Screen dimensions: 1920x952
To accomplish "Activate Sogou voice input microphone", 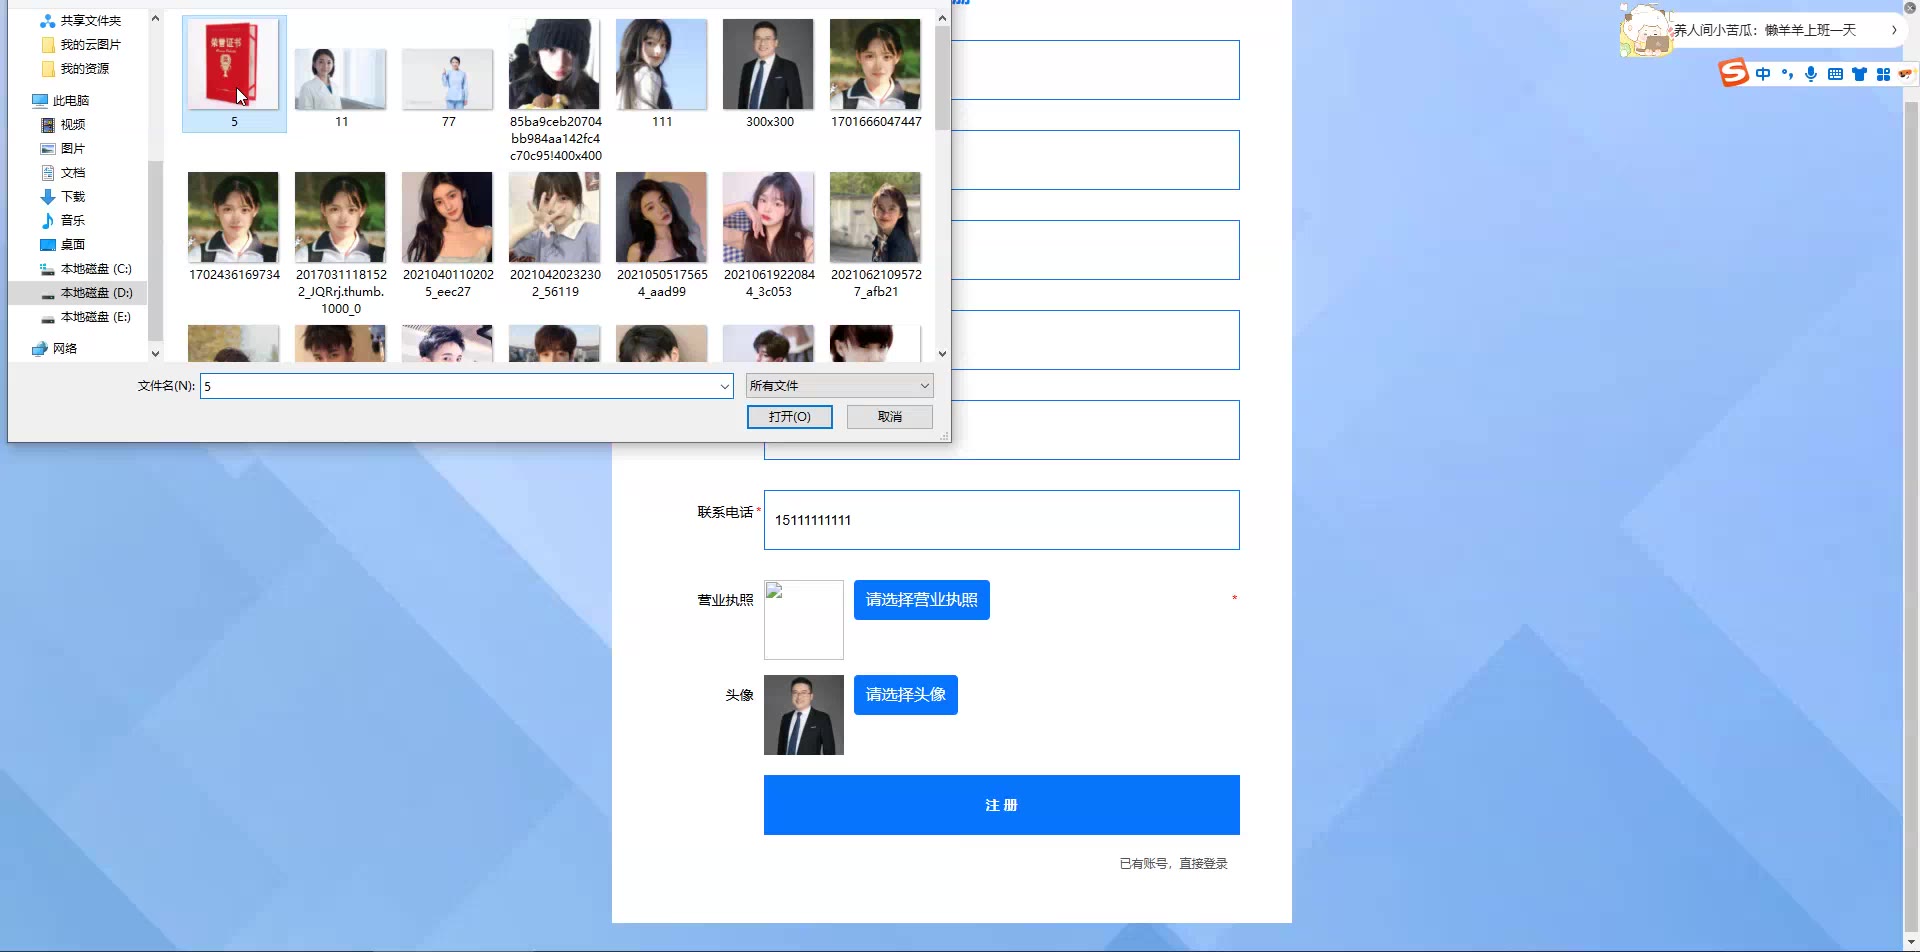I will pos(1811,74).
